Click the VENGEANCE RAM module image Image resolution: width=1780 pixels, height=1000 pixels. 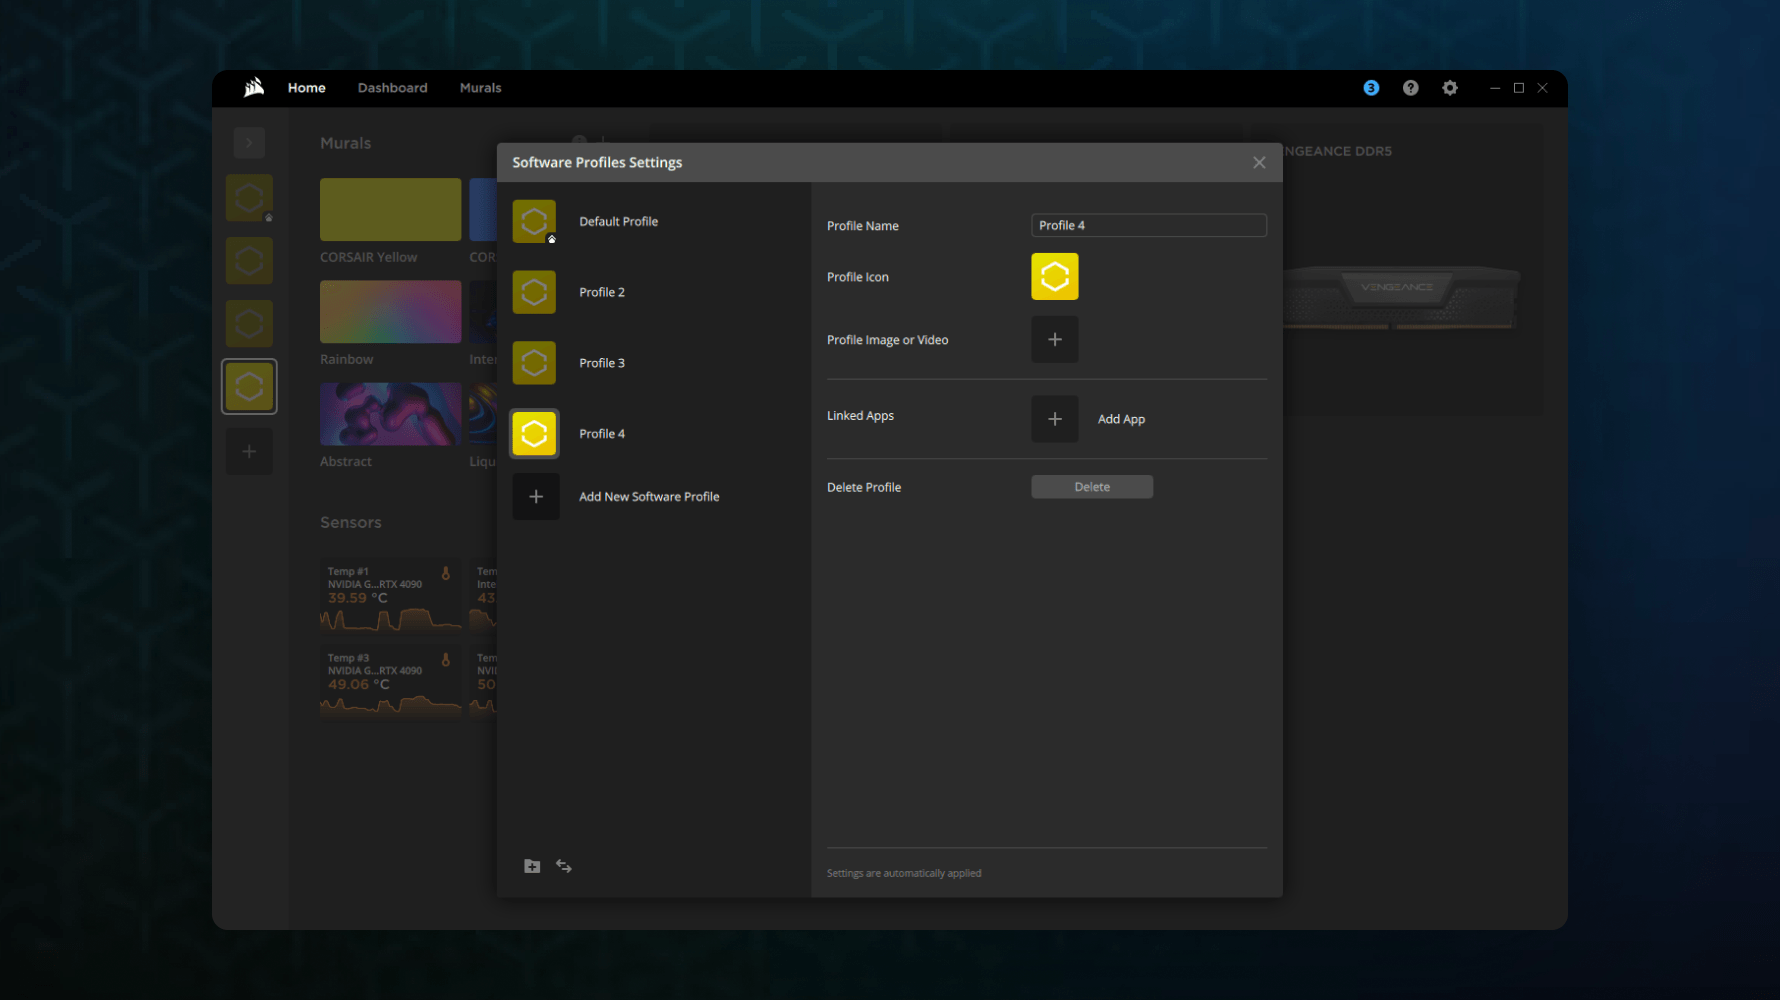[x=1399, y=297]
